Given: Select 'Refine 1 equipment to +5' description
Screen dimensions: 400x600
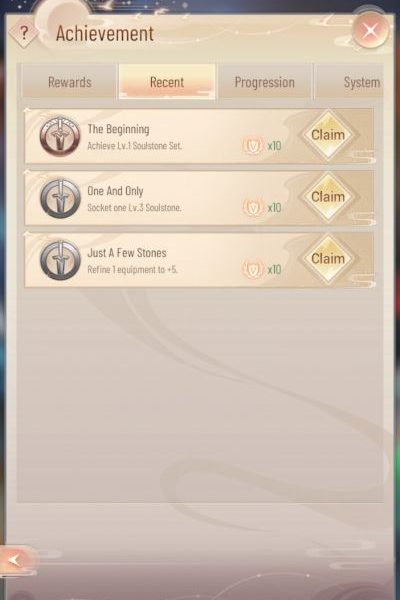Looking at the screenshot, I should click(132, 269).
